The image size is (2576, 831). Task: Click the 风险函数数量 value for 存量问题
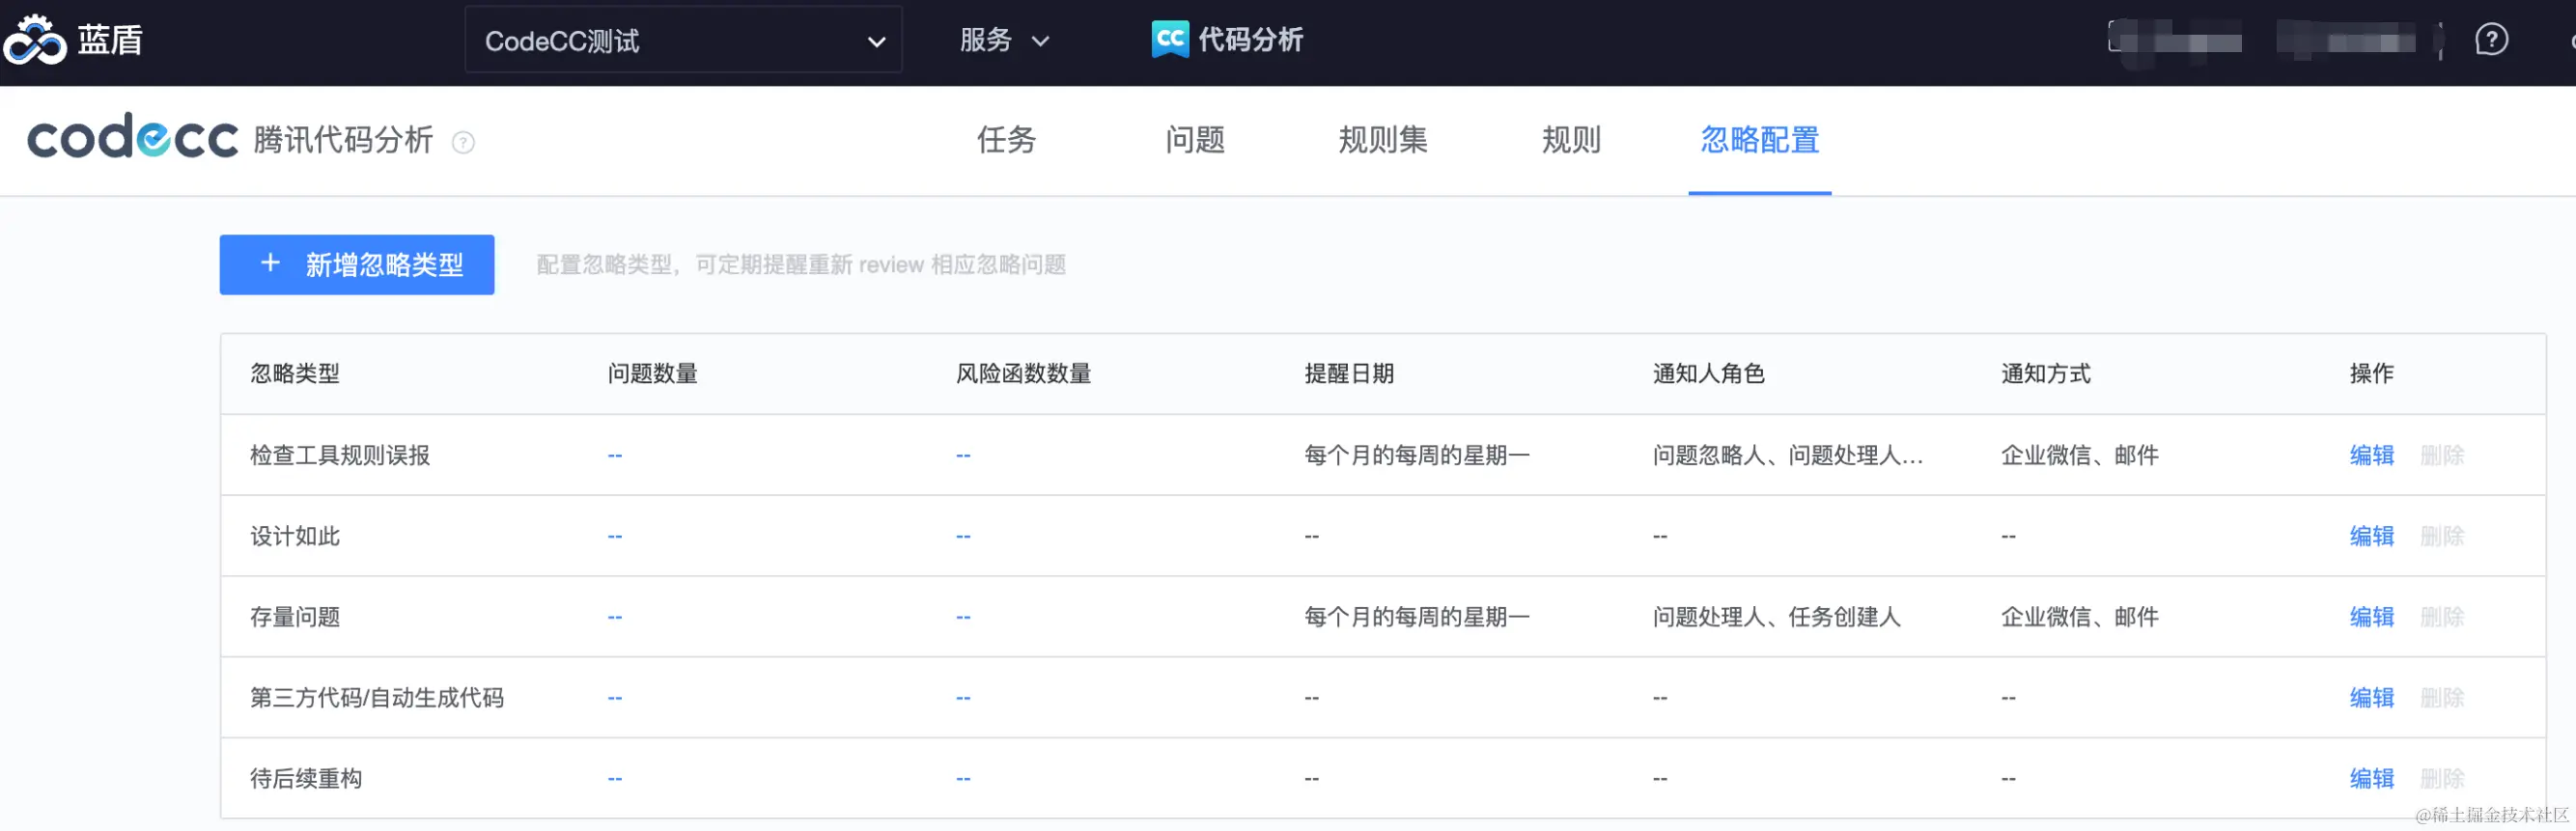pyautogui.click(x=963, y=618)
